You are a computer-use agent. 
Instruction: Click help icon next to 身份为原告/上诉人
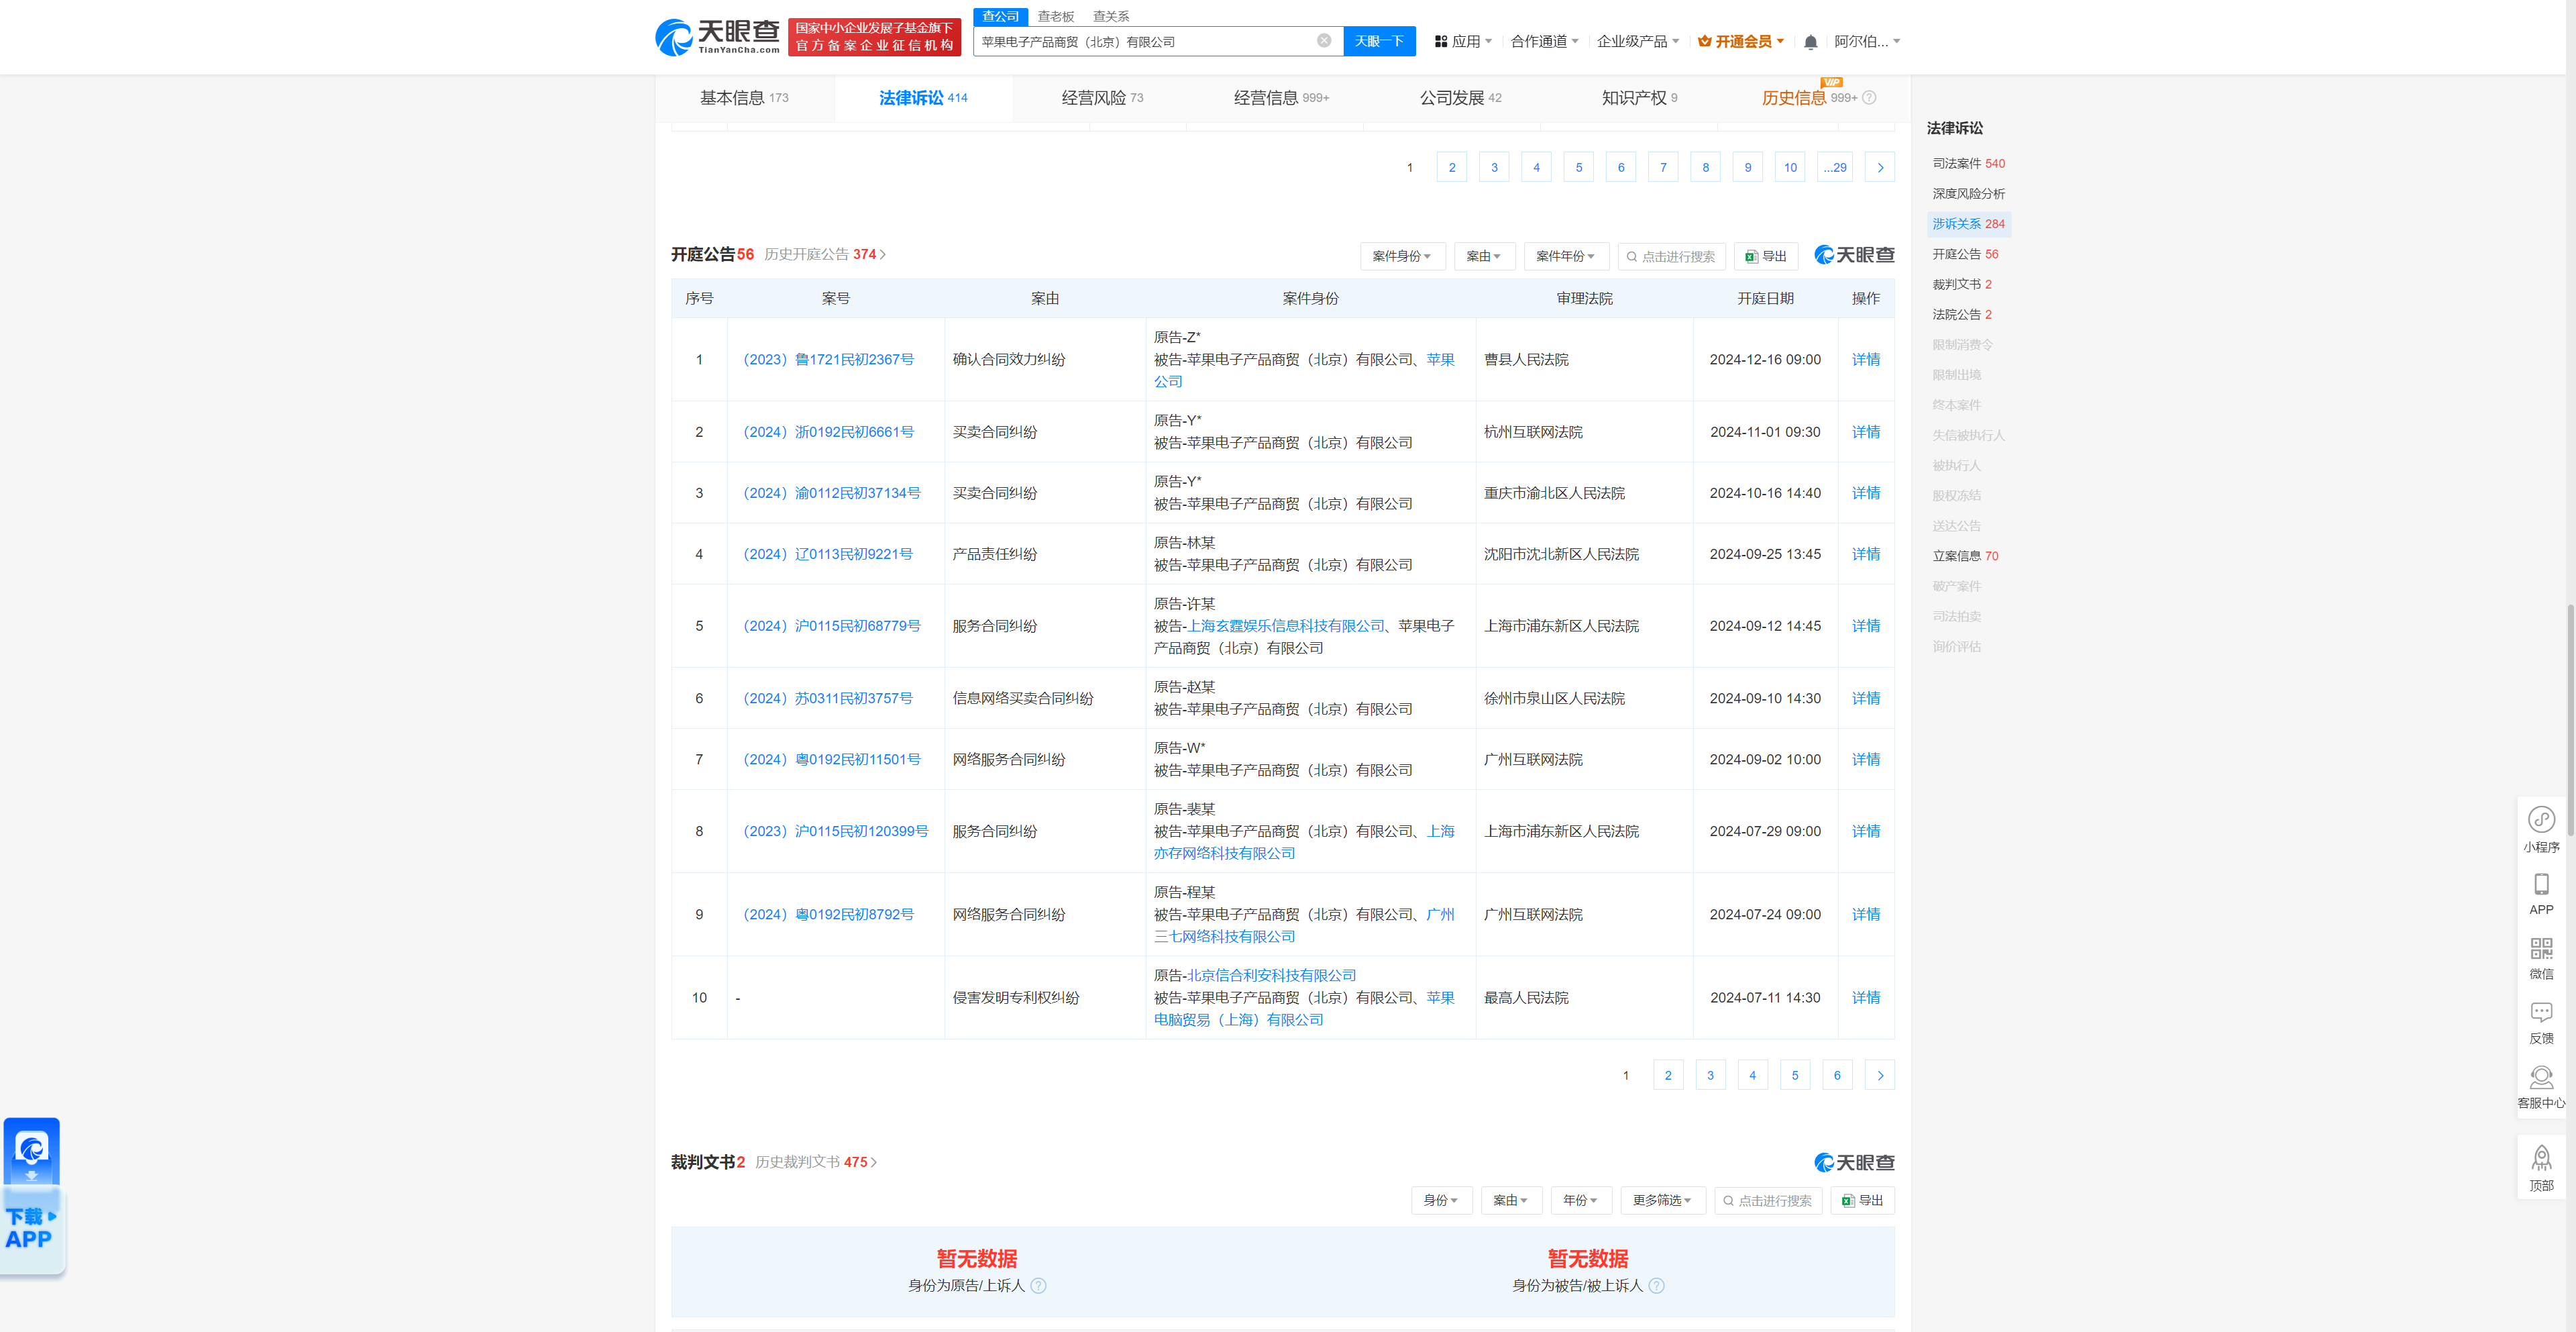tap(1038, 1286)
